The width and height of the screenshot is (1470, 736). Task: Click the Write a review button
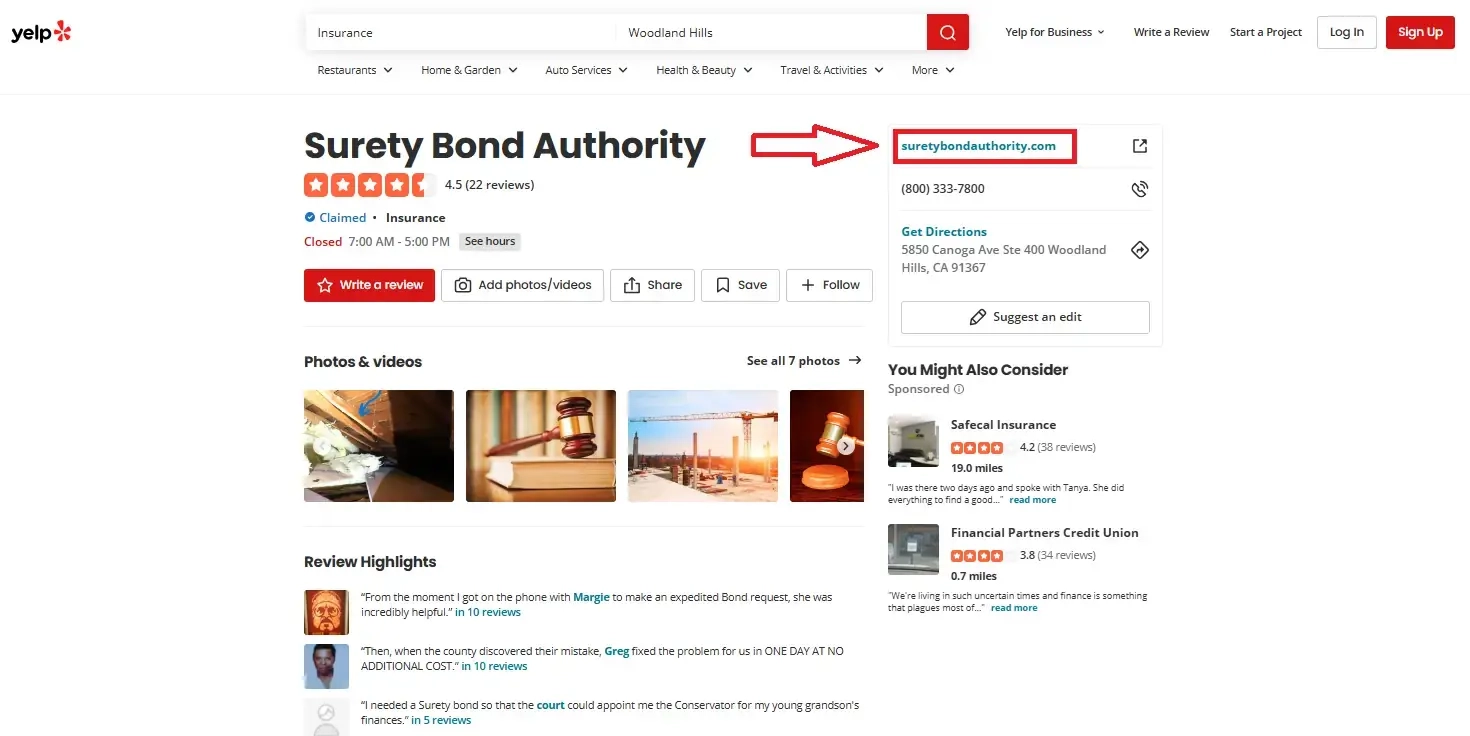coord(370,285)
